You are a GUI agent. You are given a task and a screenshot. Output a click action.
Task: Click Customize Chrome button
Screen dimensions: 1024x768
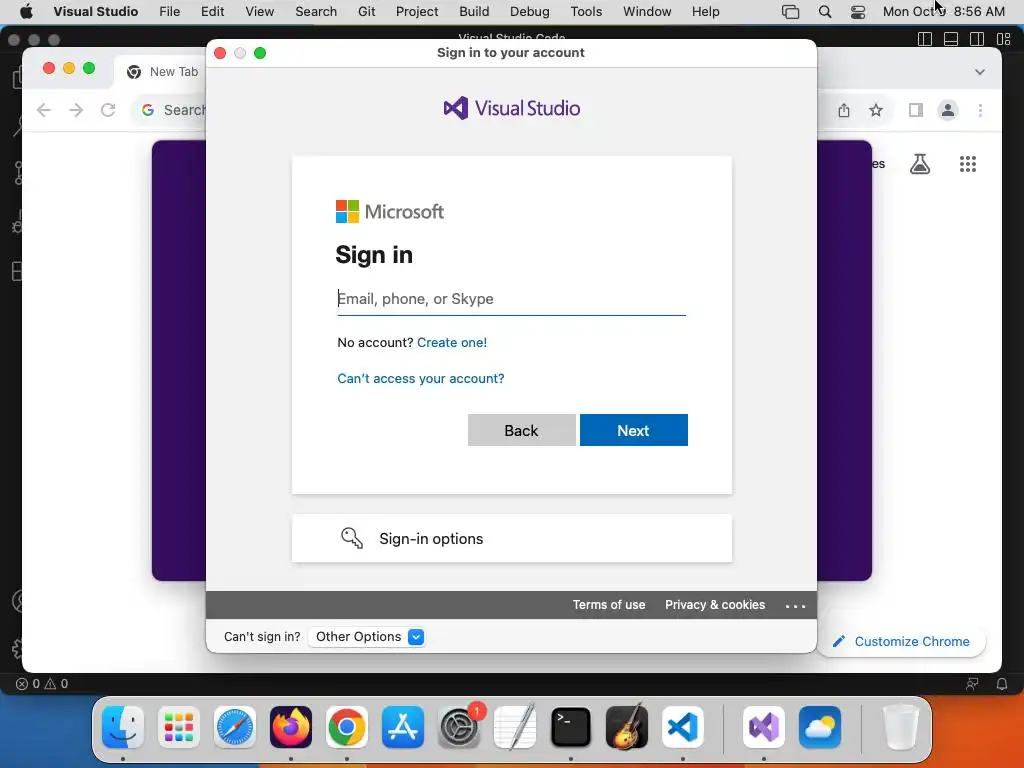(x=901, y=641)
